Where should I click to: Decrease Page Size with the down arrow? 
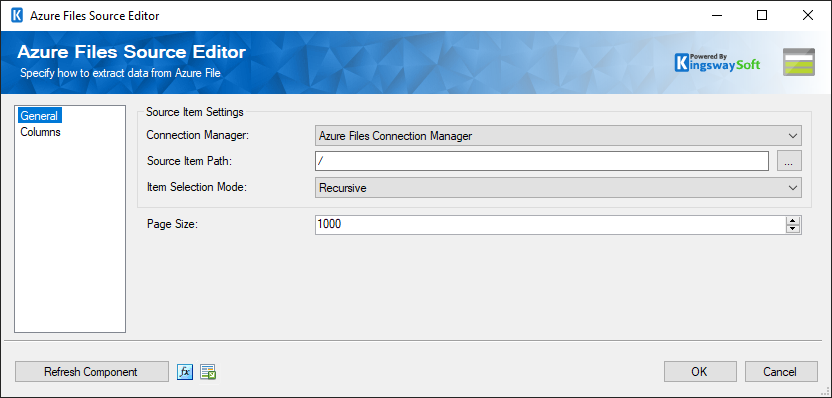(x=793, y=229)
